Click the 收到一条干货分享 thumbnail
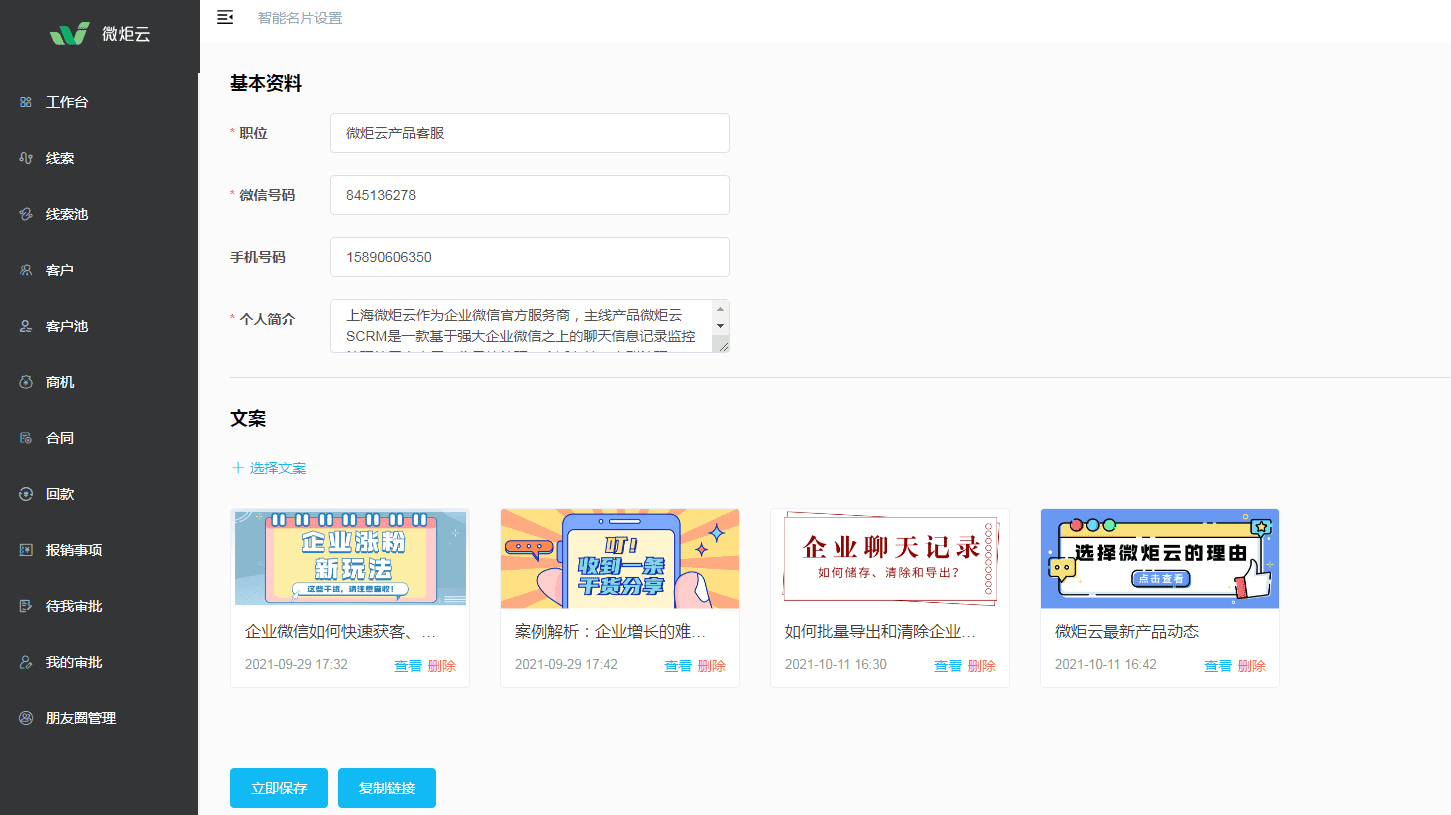The image size is (1451, 815). coord(620,558)
